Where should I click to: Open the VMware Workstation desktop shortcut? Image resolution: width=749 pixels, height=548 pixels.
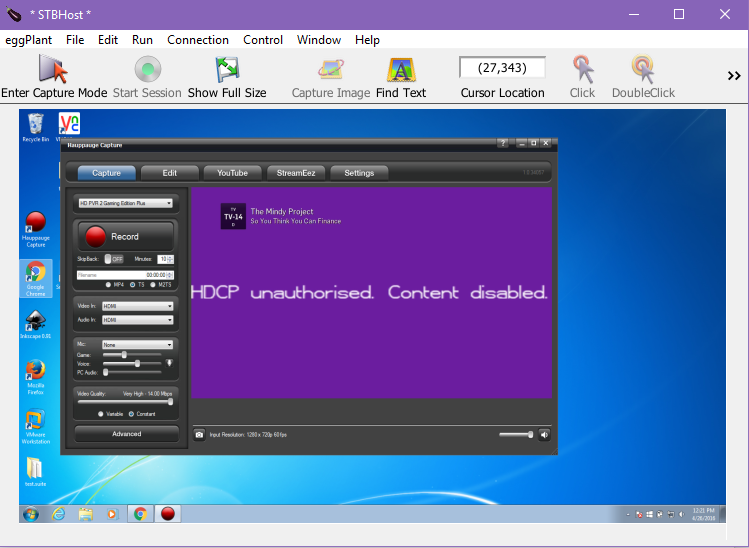[35, 427]
